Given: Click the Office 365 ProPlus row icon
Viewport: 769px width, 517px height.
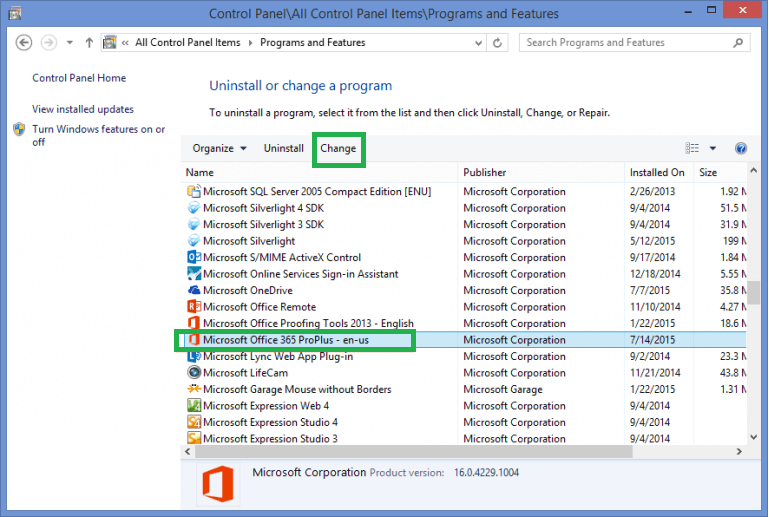Looking at the screenshot, I should (194, 340).
